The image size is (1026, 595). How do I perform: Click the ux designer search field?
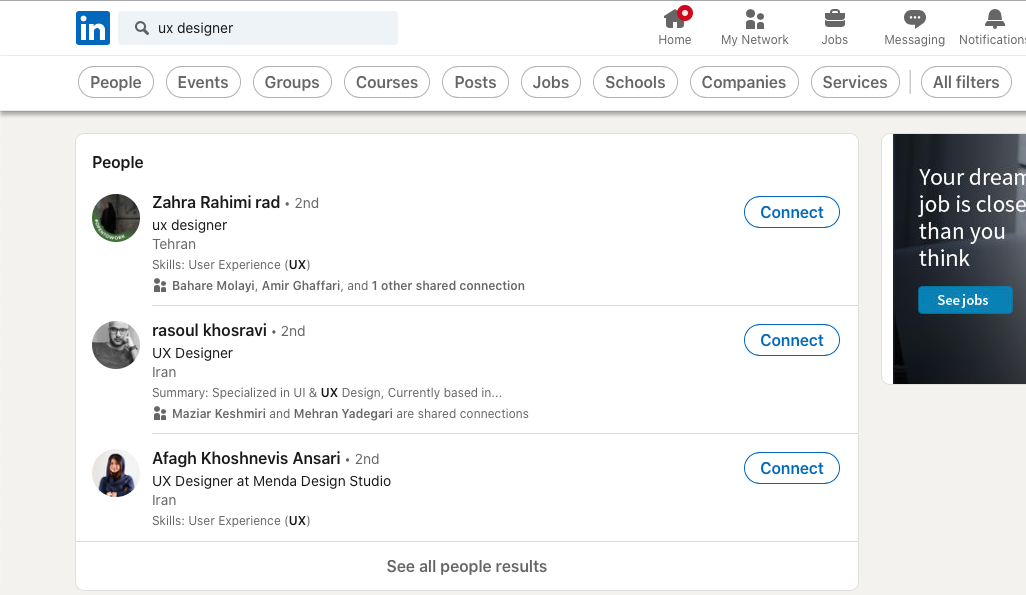258,28
